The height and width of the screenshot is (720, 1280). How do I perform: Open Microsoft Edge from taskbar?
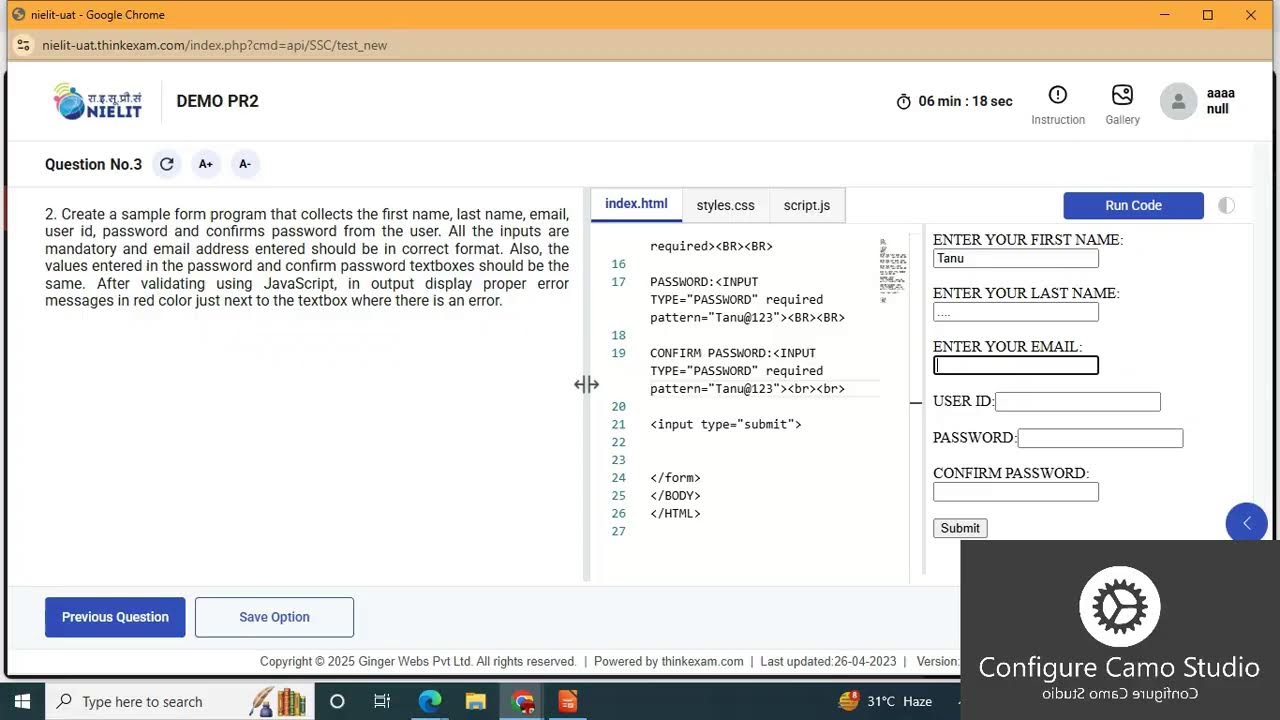point(430,701)
